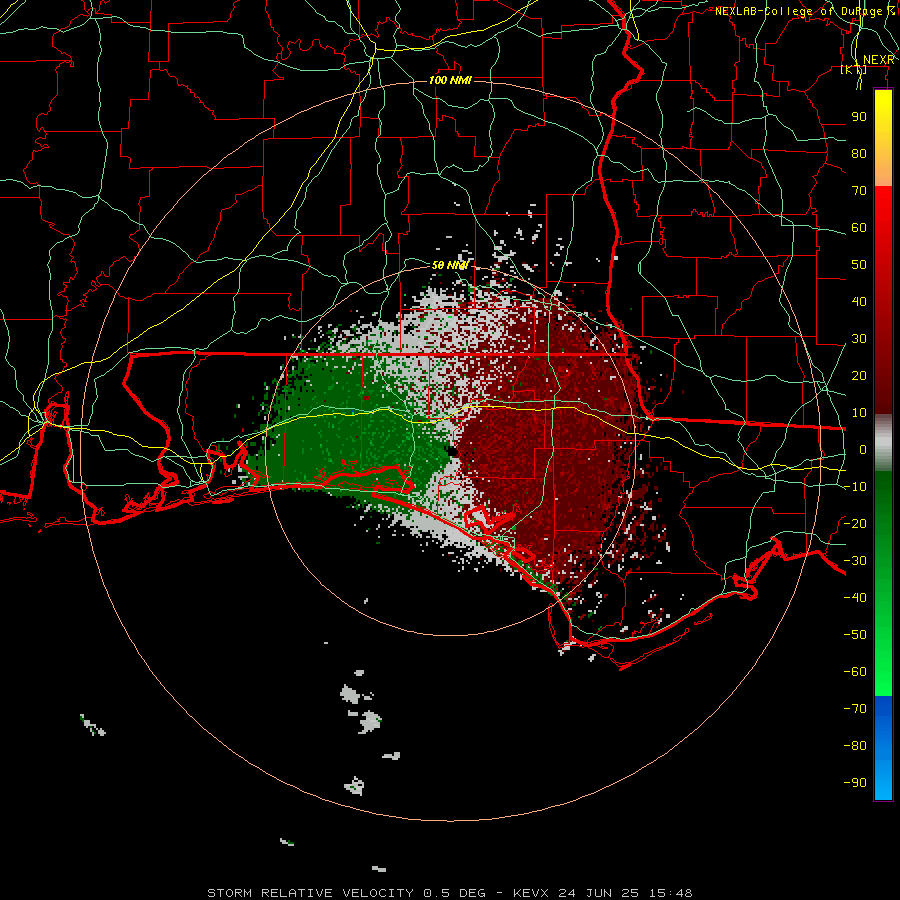
Task: Pick the yellow segment of the color bar
Action: (x=883, y=138)
